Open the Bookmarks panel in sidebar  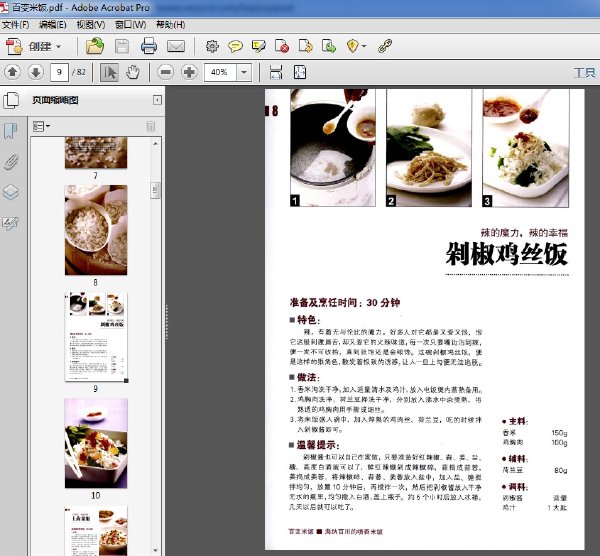[x=11, y=131]
